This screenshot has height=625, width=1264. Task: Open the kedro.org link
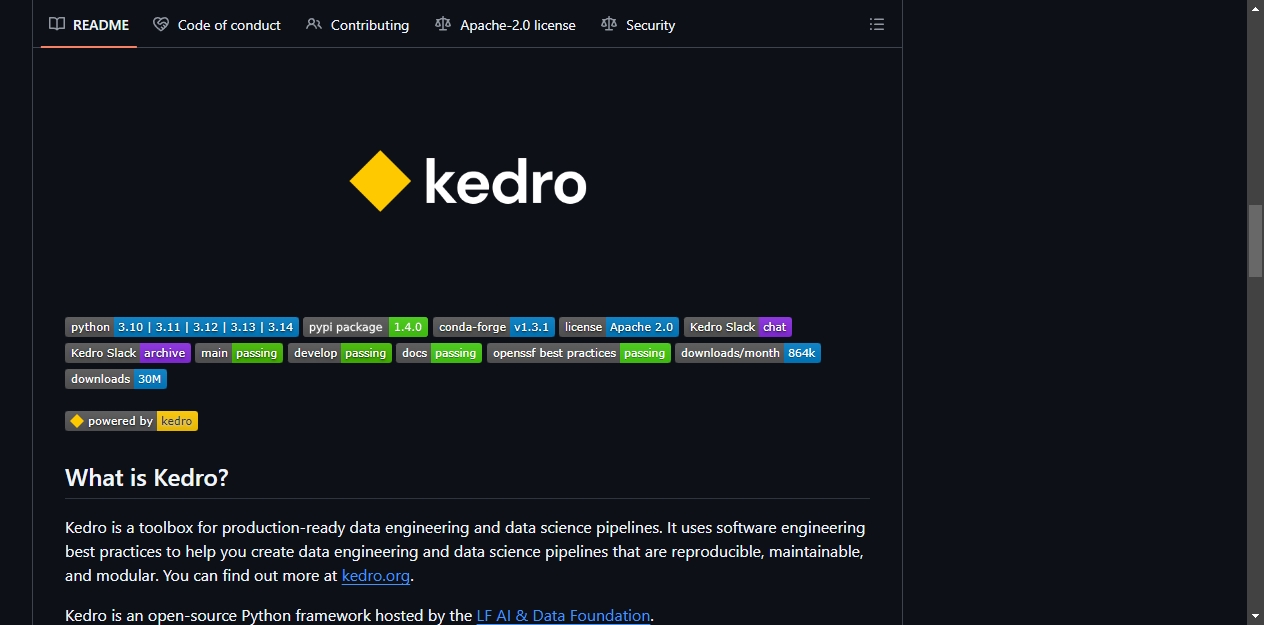(x=376, y=576)
